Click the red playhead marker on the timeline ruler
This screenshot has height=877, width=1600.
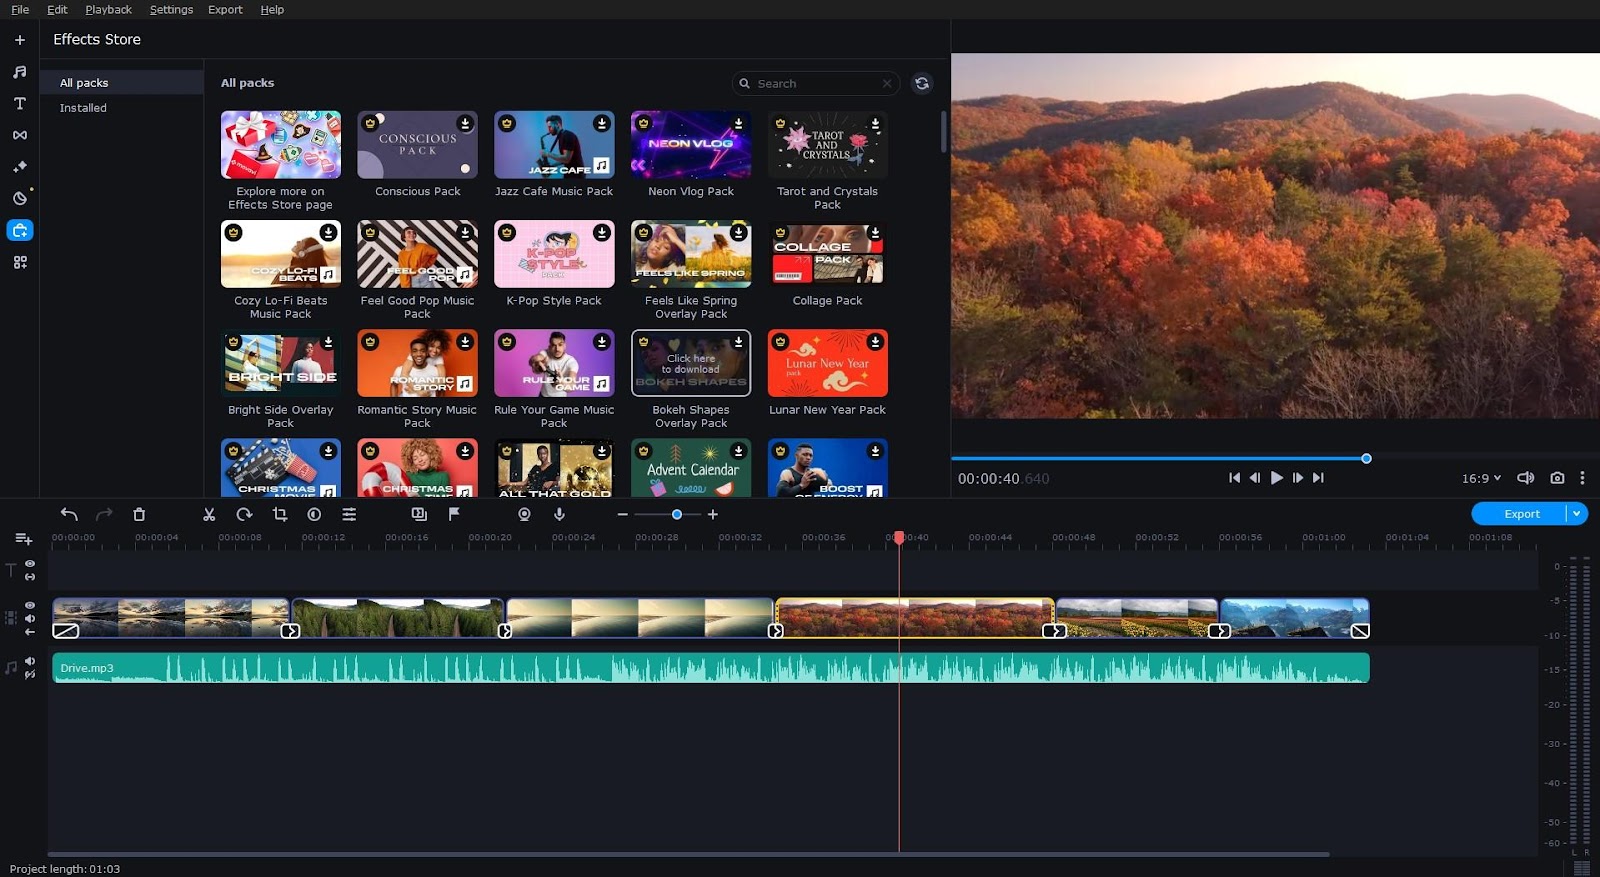[x=899, y=538]
